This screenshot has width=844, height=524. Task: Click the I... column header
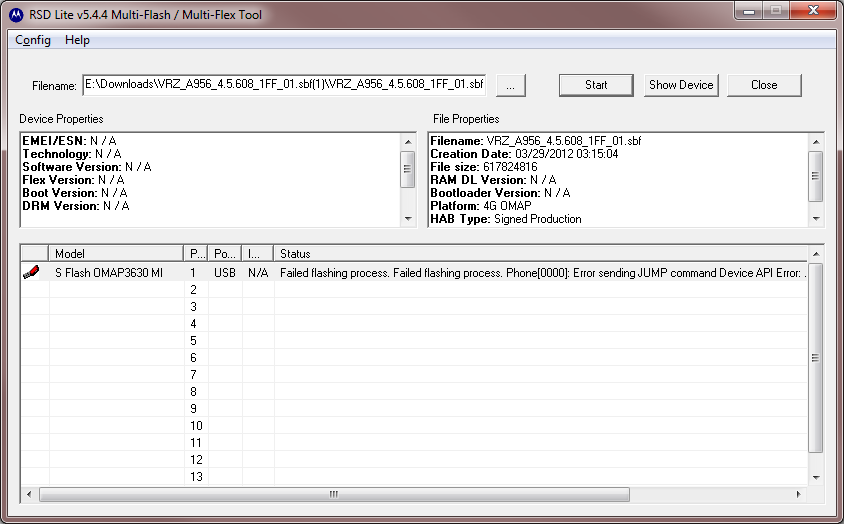point(258,254)
